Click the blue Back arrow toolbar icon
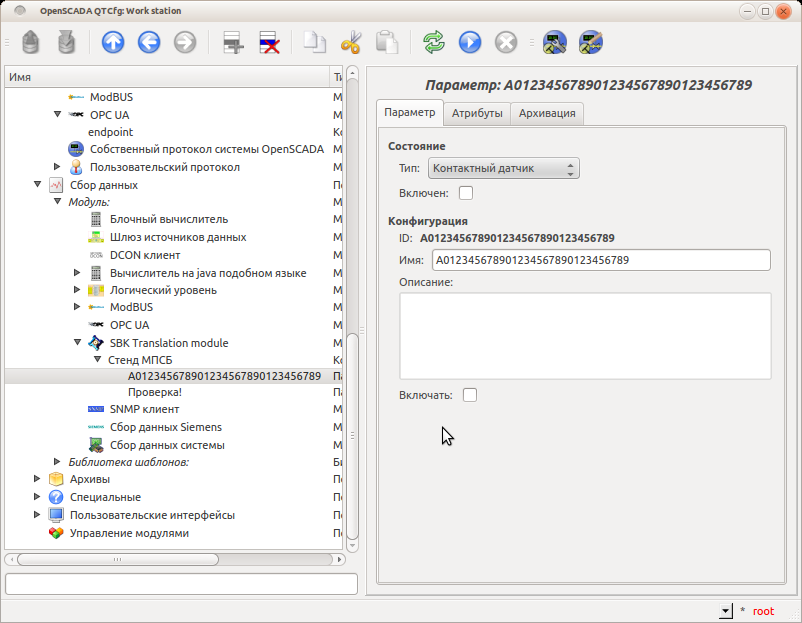The image size is (802, 623). click(x=149, y=42)
